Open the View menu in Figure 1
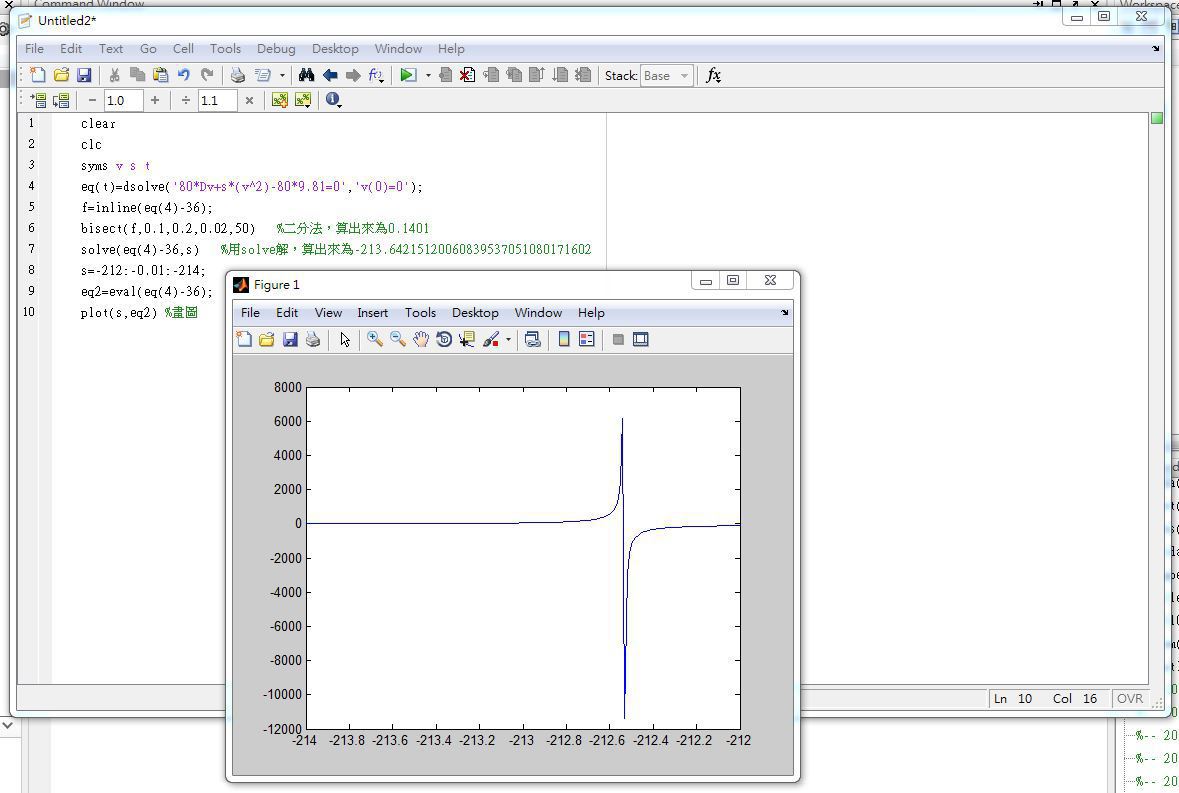The height and width of the screenshot is (793, 1179). pos(328,313)
